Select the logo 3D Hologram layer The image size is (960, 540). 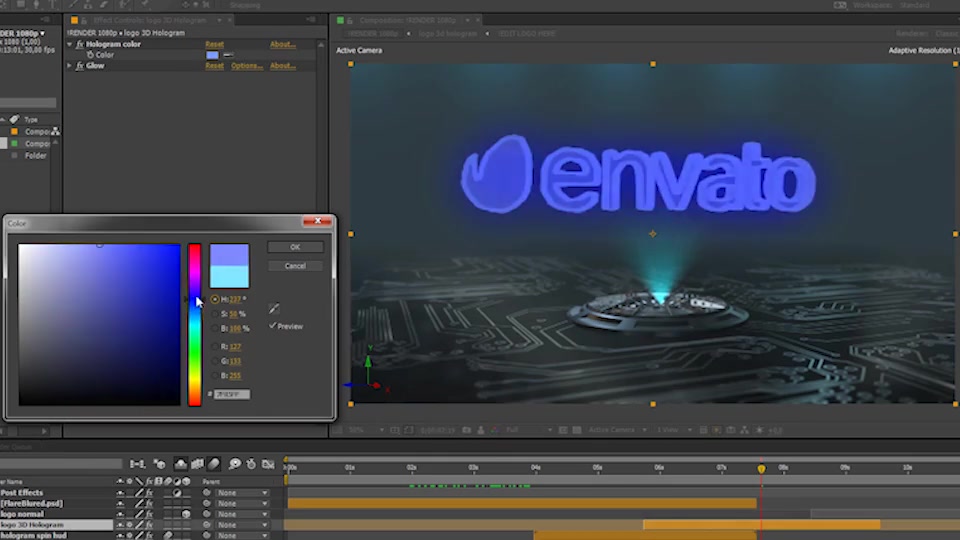pos(56,525)
